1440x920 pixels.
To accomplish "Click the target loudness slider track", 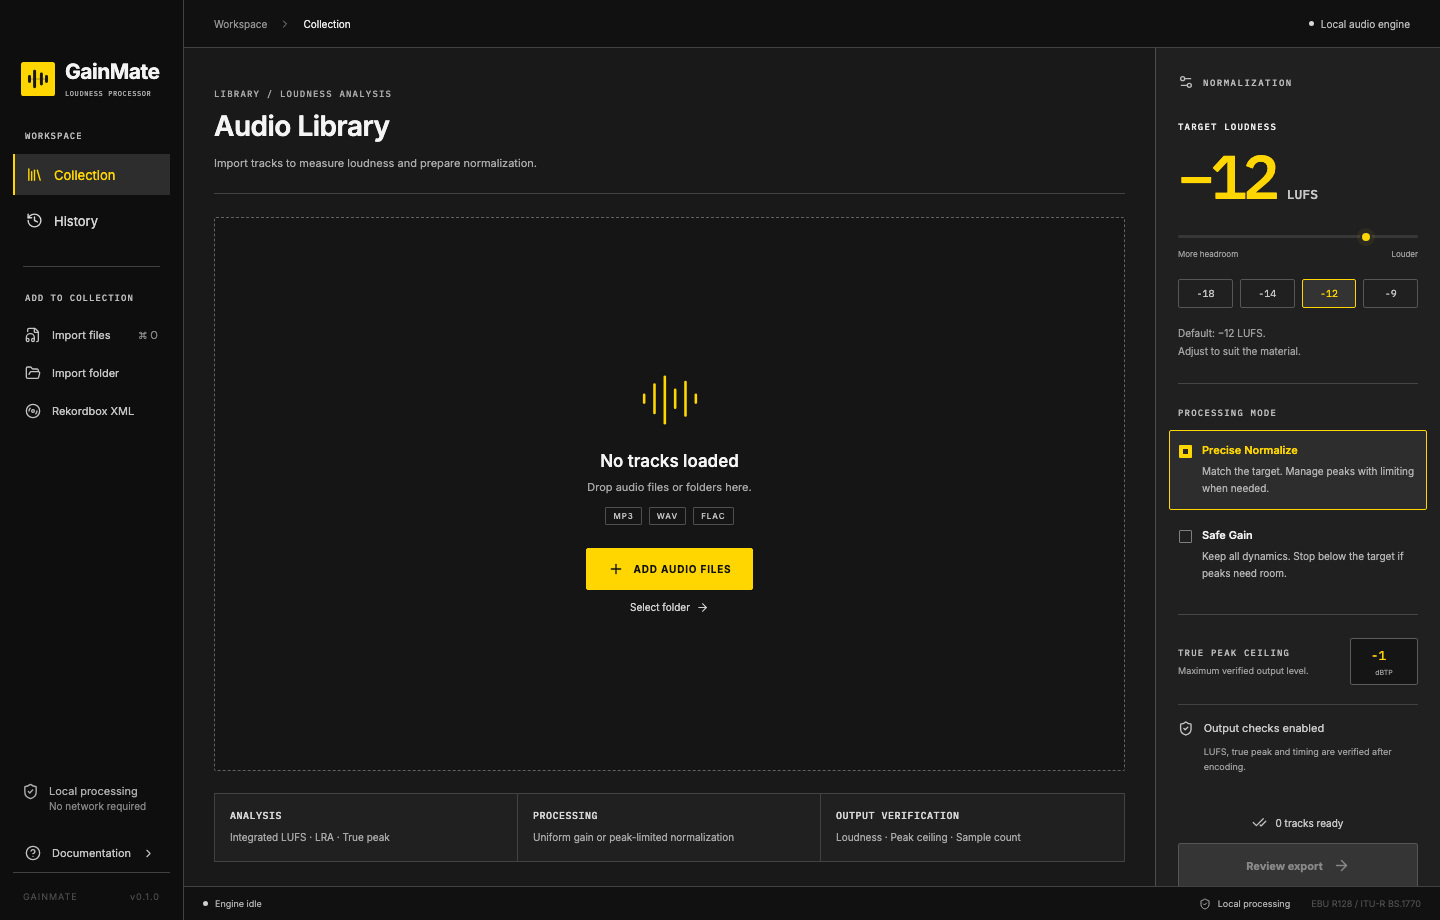I will 1297,237.
